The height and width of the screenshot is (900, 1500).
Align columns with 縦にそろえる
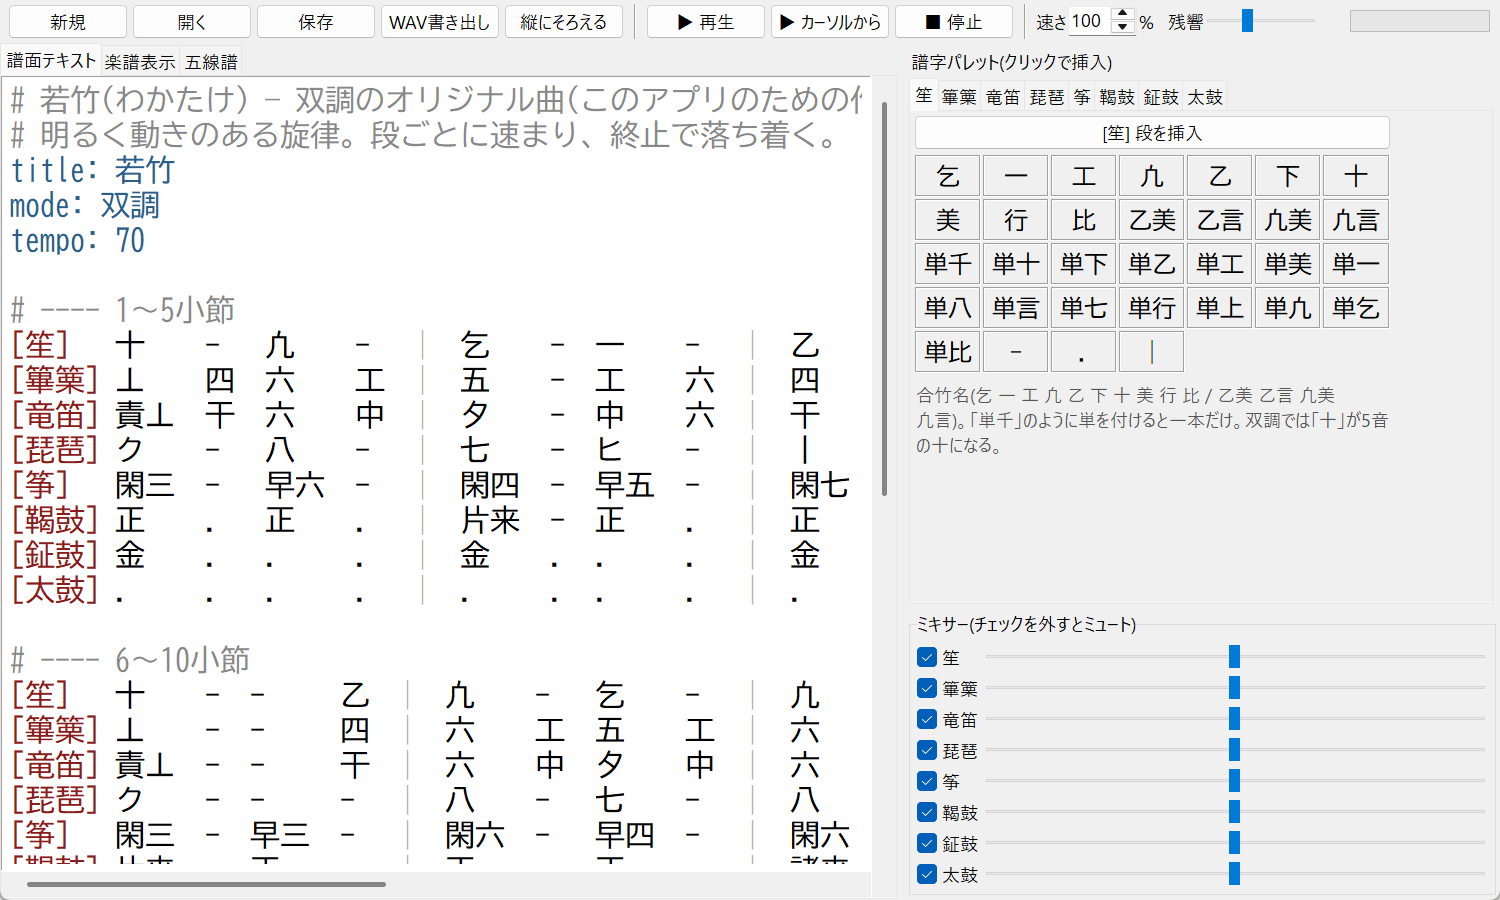[564, 22]
